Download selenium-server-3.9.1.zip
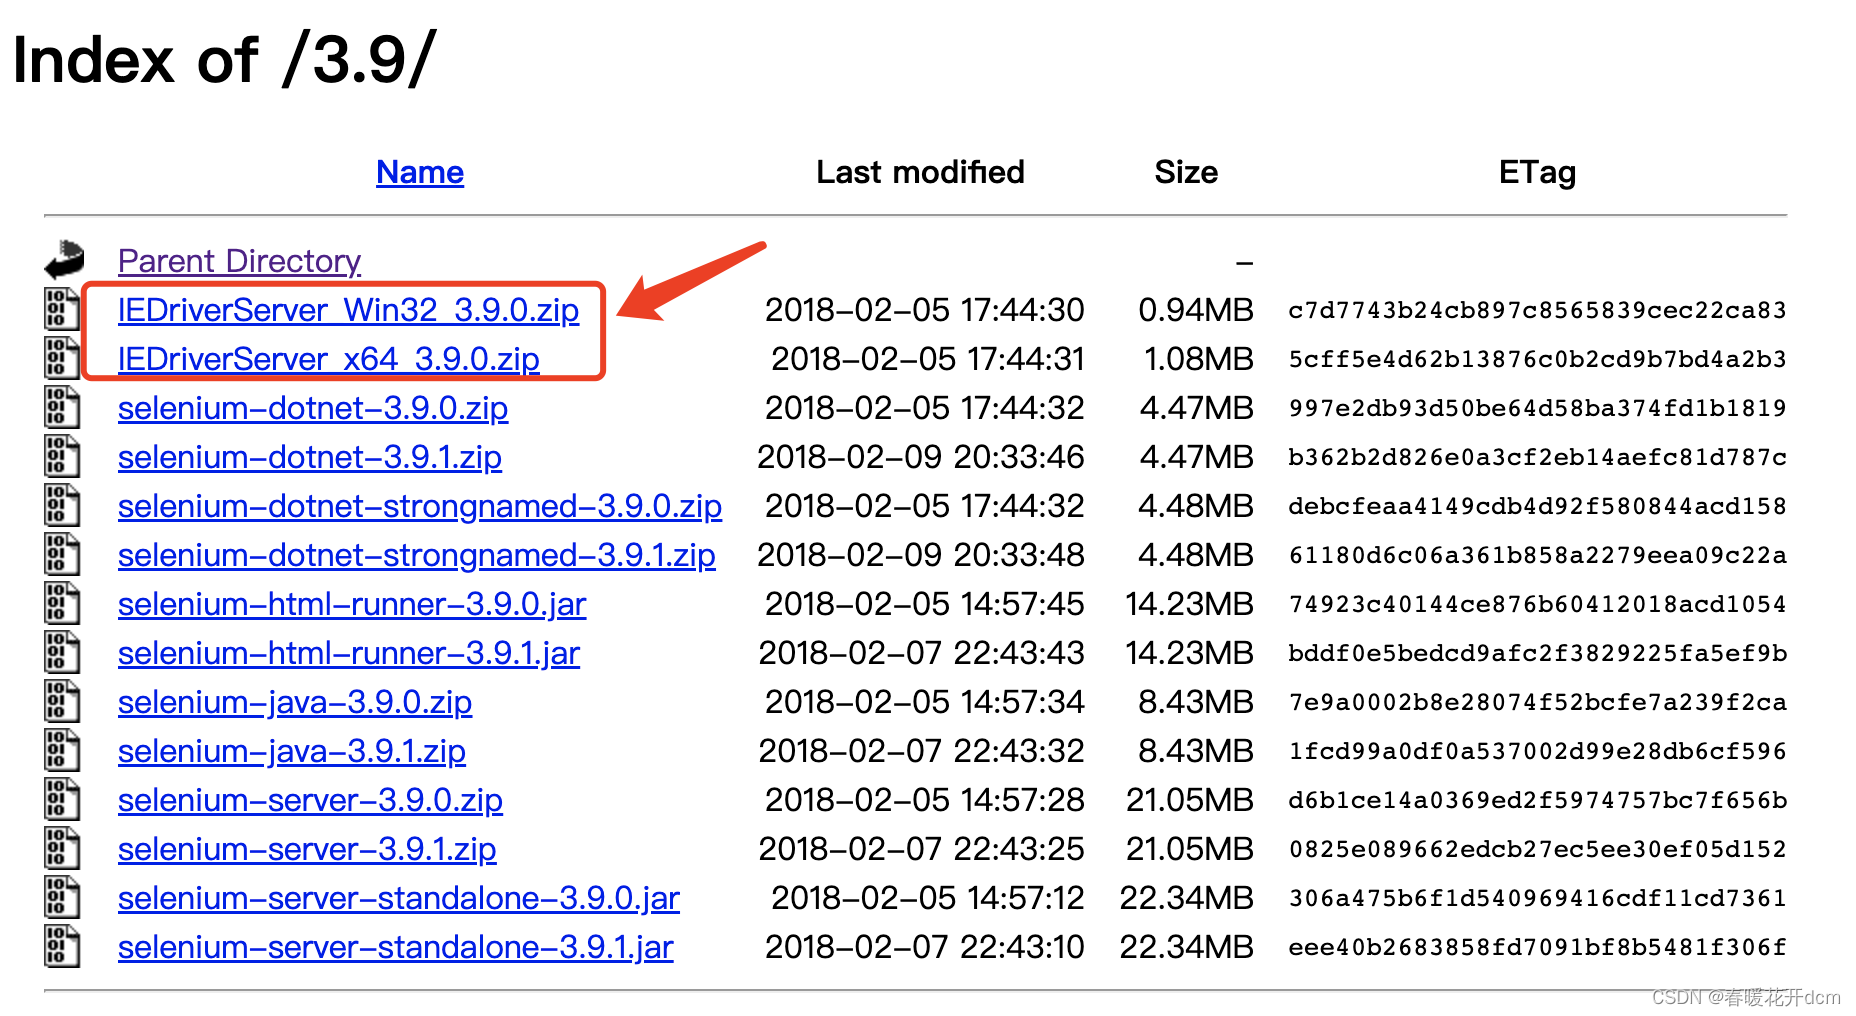 [x=307, y=849]
